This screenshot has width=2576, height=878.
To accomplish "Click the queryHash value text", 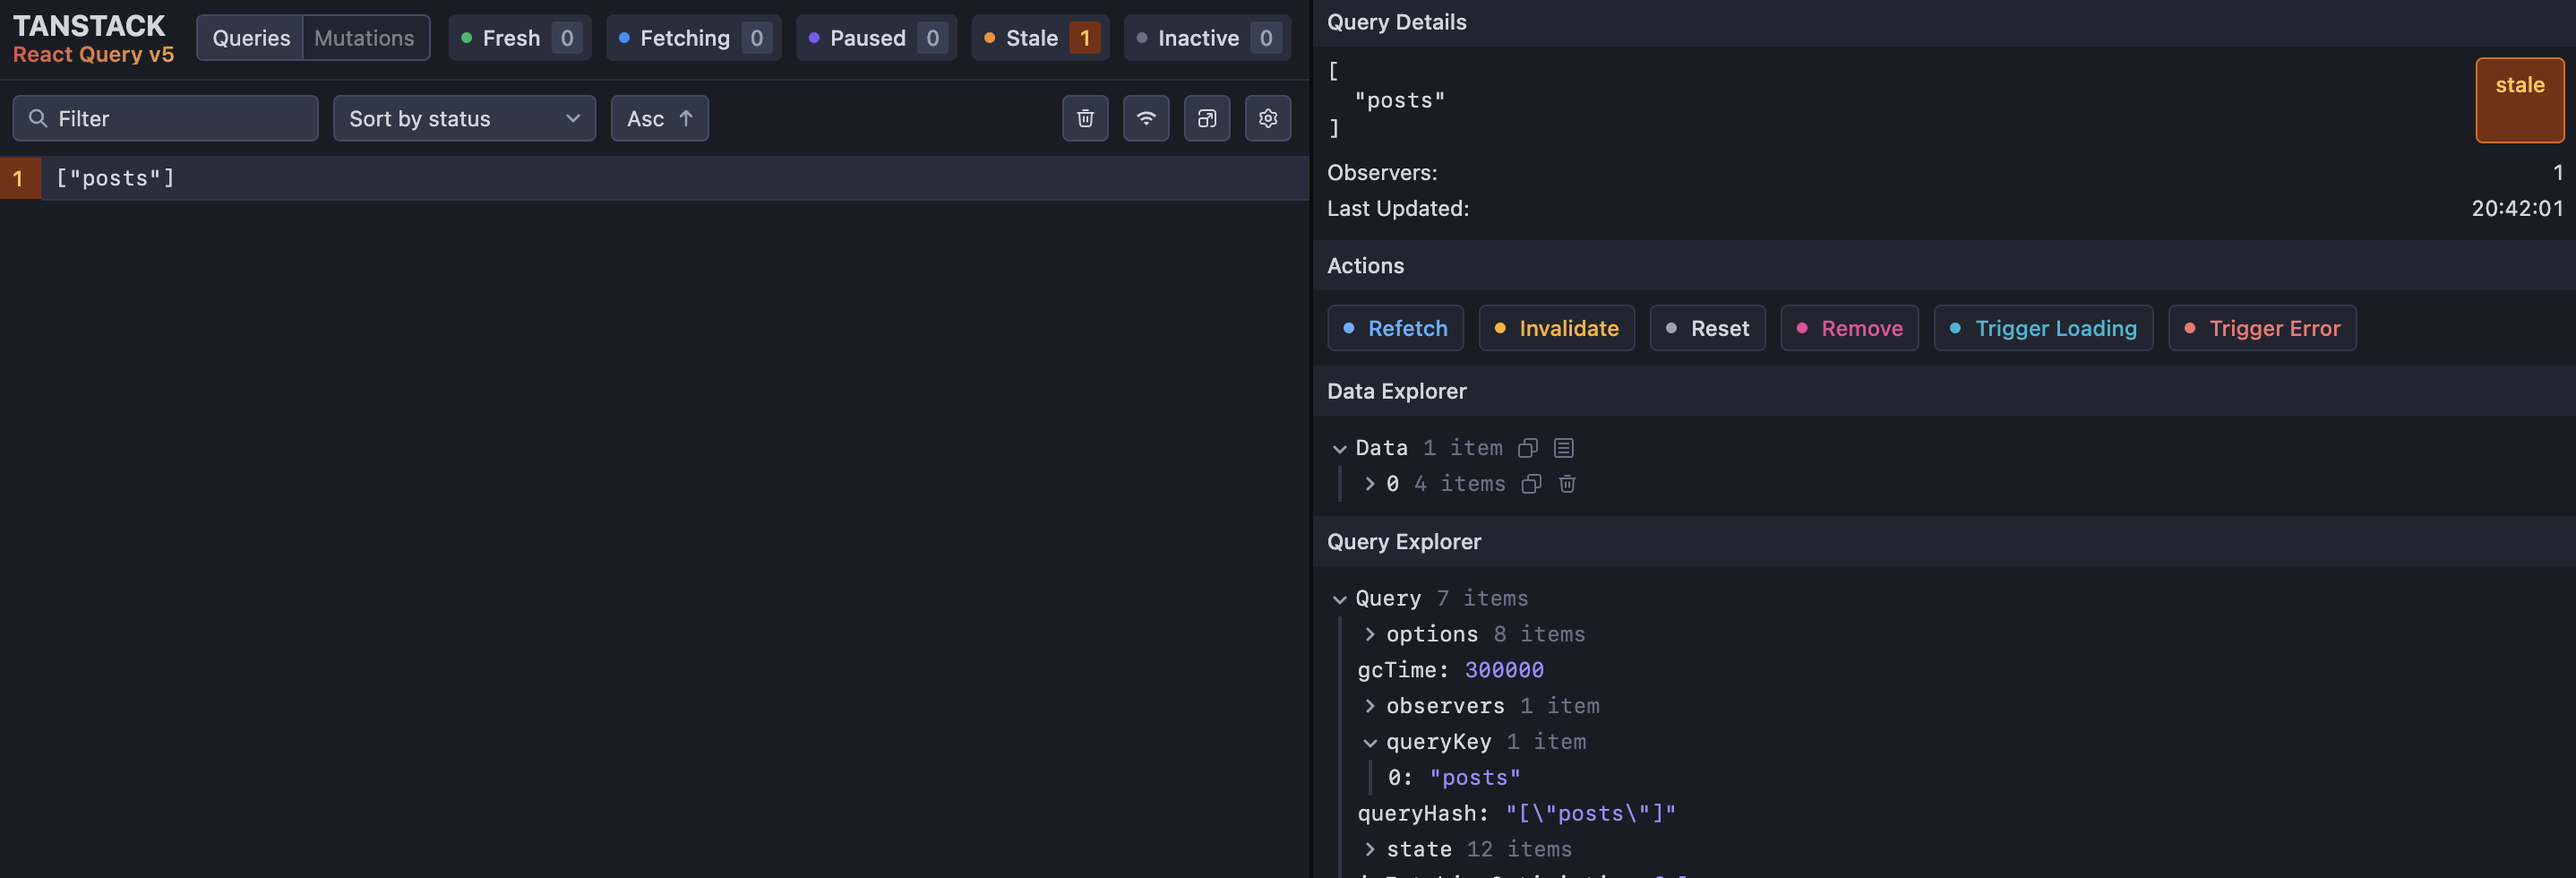I will coord(1590,813).
